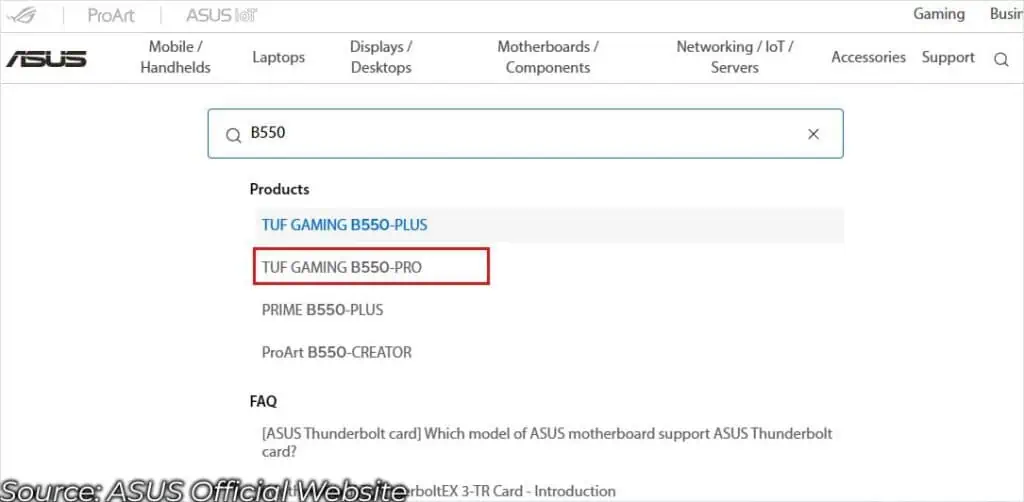The height and width of the screenshot is (502, 1024).
Task: Open the Accessories menu
Action: pyautogui.click(x=868, y=57)
